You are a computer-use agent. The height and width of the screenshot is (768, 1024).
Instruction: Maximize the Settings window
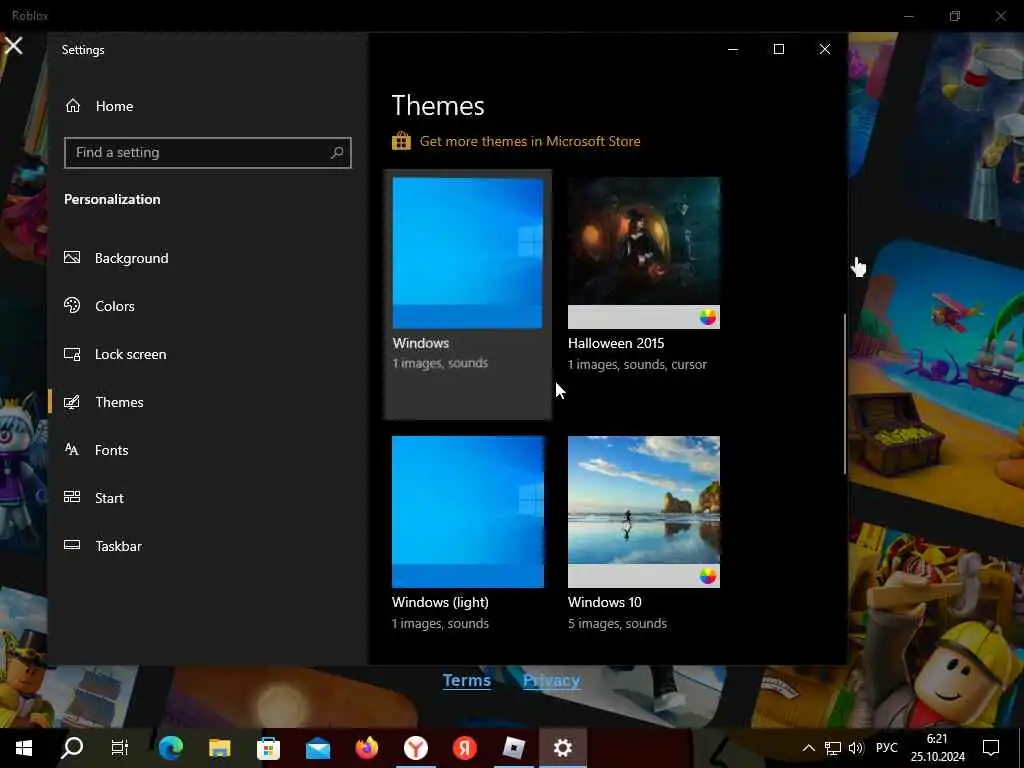click(x=778, y=50)
